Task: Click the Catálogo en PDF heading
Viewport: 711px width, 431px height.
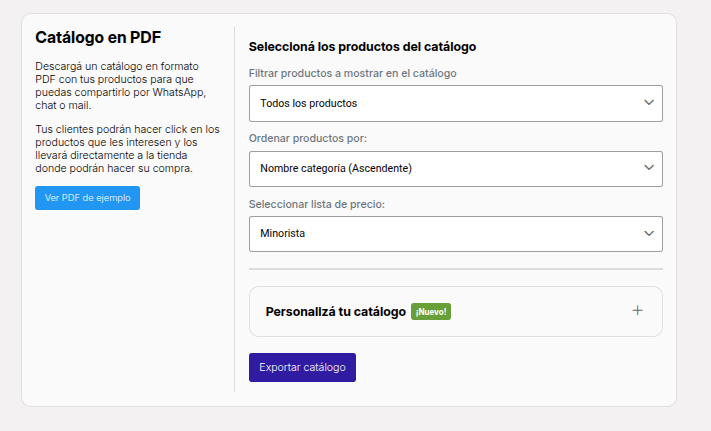Action: point(98,38)
